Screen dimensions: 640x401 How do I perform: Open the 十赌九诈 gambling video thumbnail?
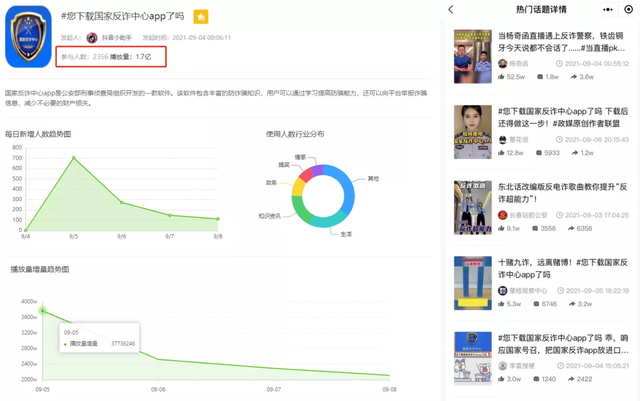tap(473, 283)
